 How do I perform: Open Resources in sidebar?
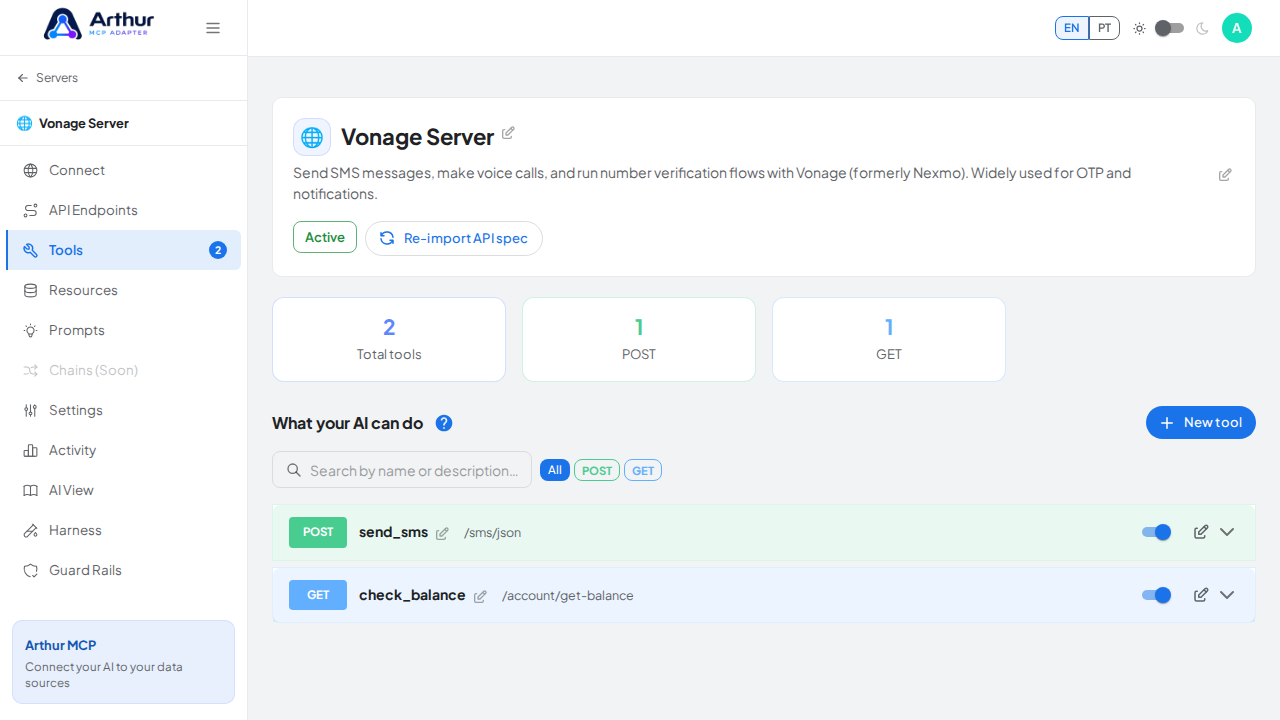pyautogui.click(x=123, y=290)
